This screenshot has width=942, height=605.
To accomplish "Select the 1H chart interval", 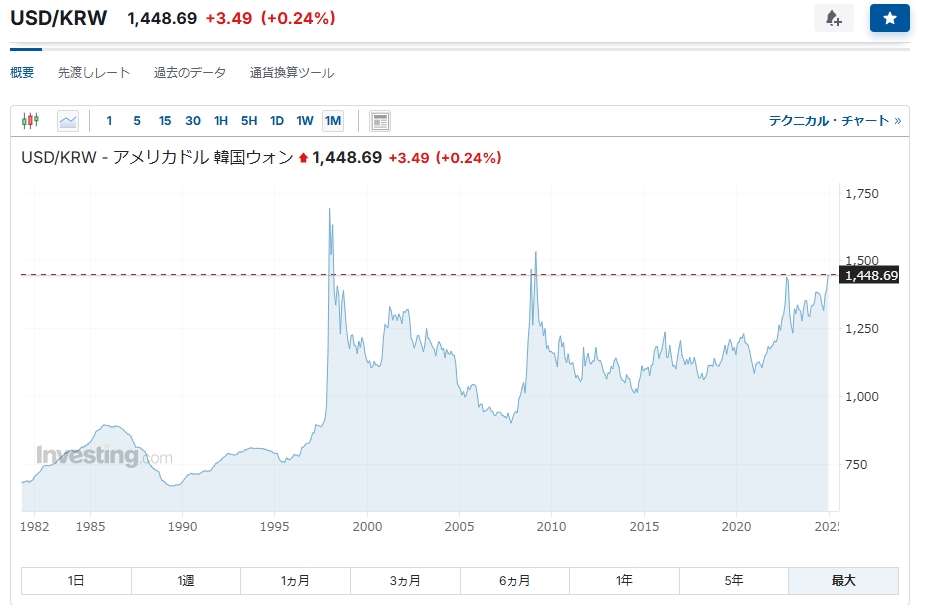I will point(221,121).
